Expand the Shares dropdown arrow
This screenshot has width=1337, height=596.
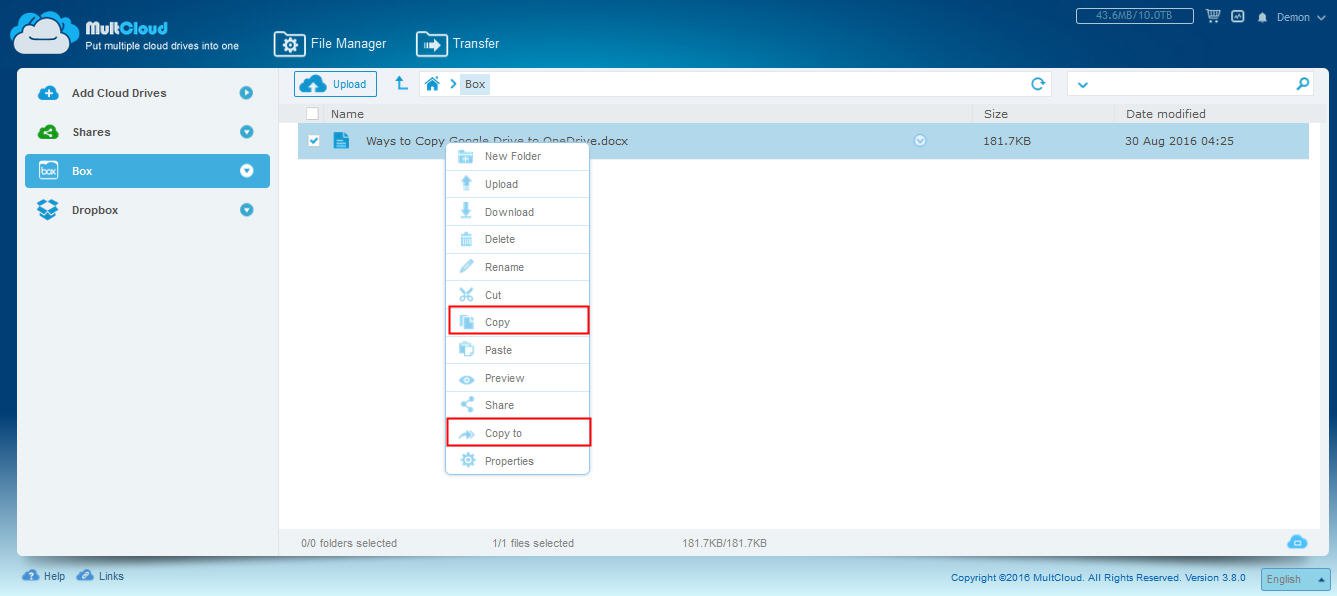(x=246, y=132)
